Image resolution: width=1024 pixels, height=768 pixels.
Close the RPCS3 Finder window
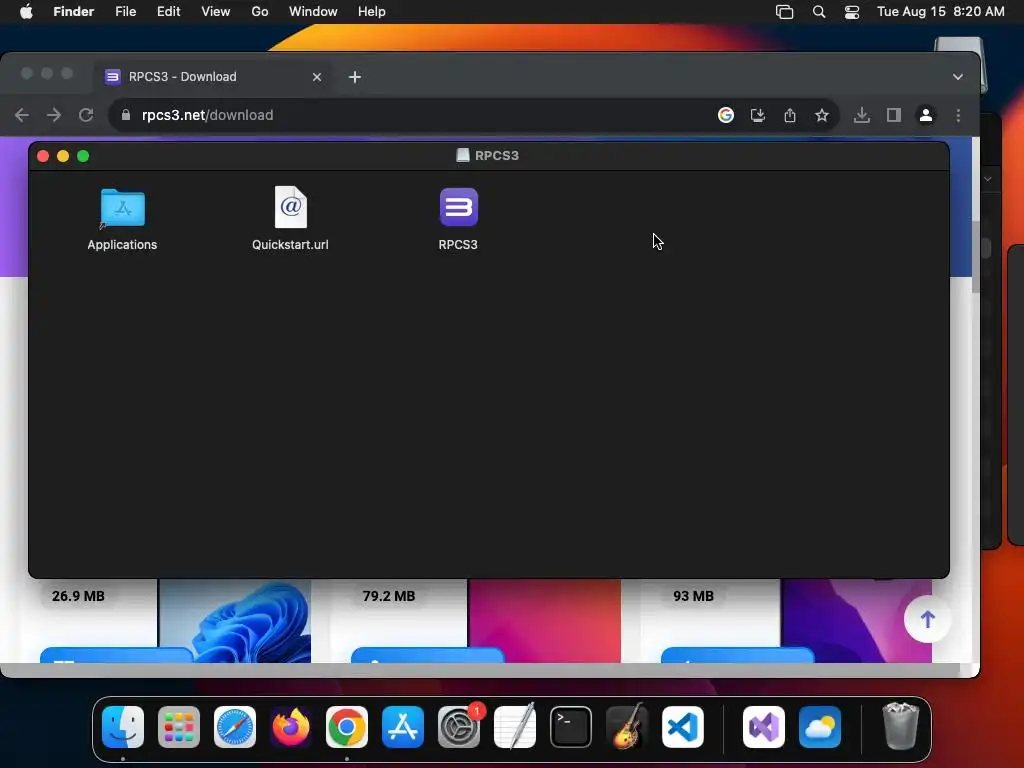43,156
